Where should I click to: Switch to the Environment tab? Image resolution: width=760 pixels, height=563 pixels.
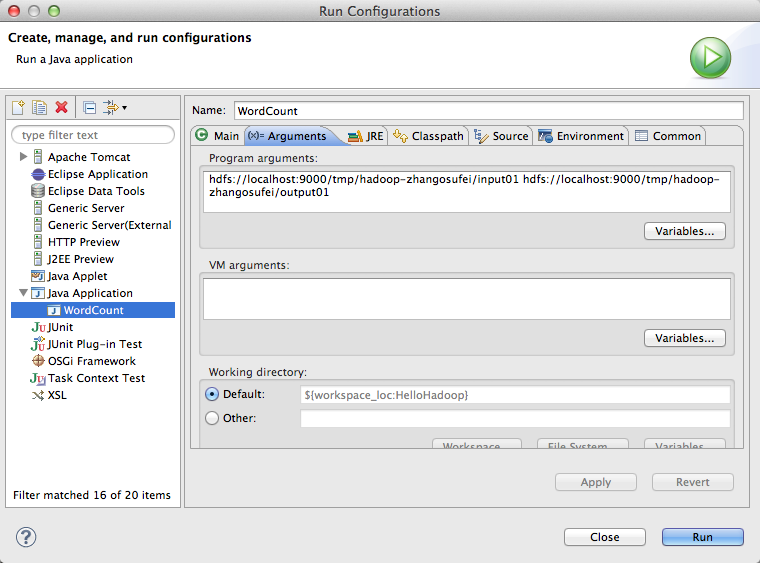(581, 136)
